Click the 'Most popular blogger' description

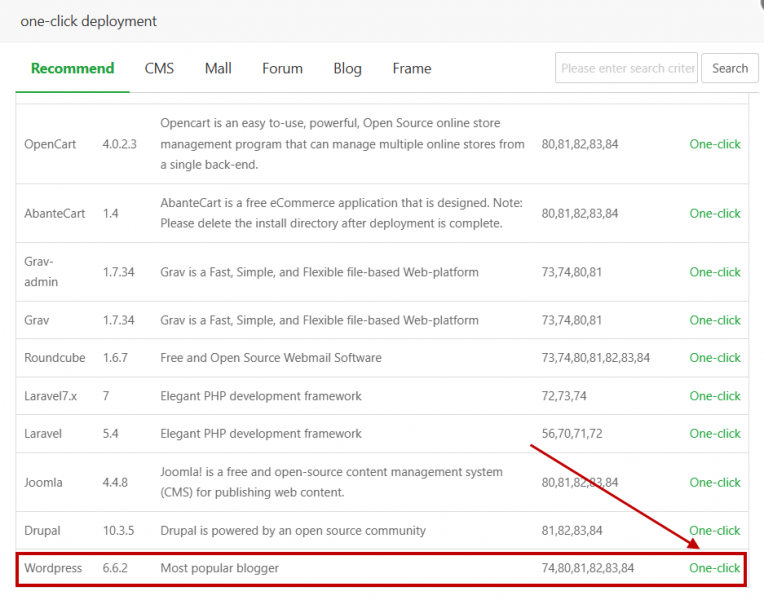[219, 568]
